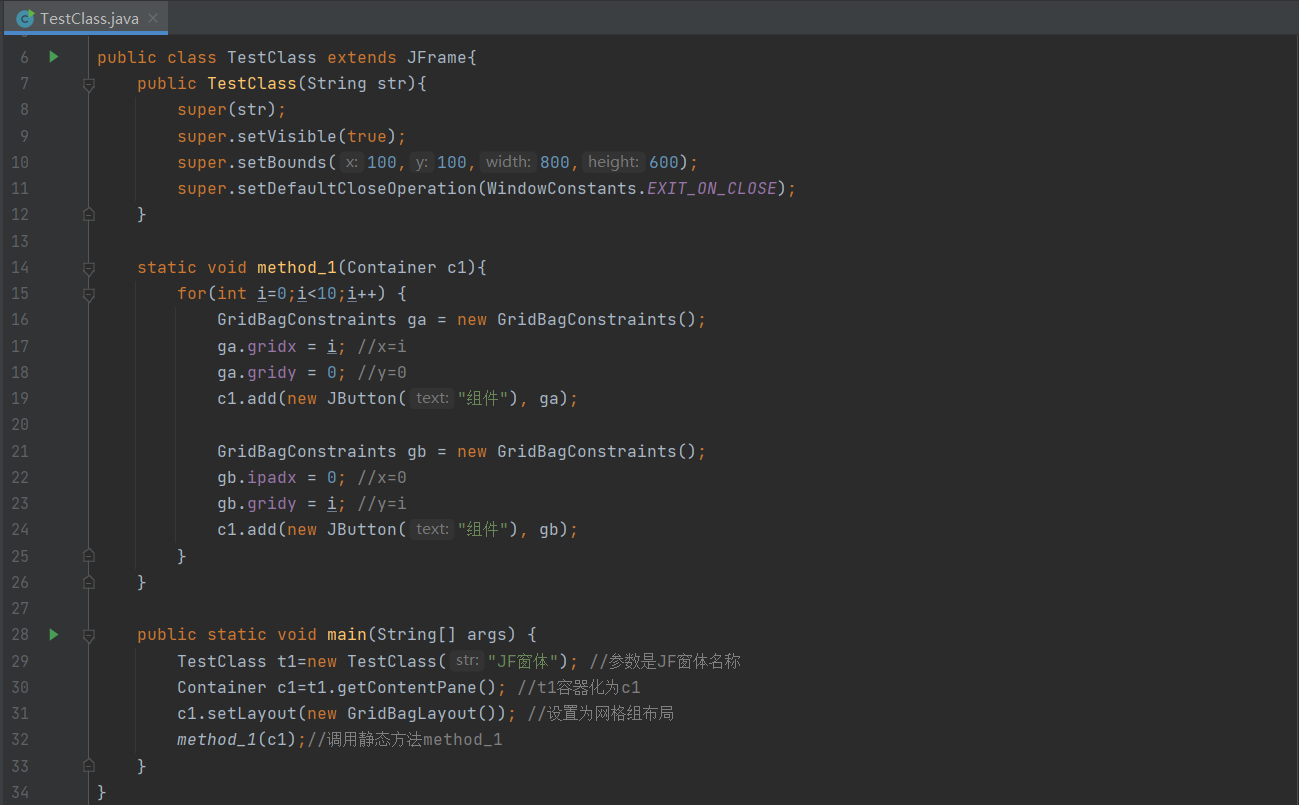Image resolution: width=1299 pixels, height=805 pixels.
Task: Click the comment "//t1容器化为c1"
Action: tap(579, 687)
